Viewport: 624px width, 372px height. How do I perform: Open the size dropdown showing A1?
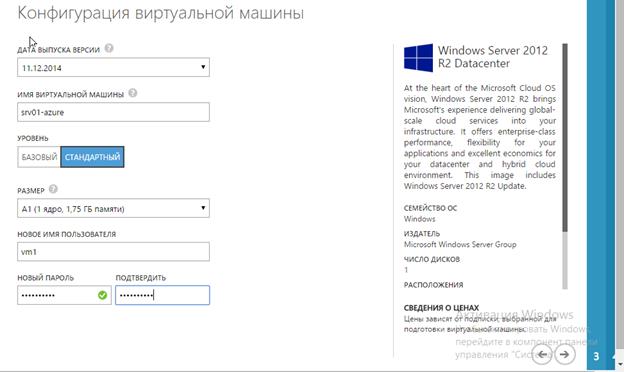tap(113, 208)
